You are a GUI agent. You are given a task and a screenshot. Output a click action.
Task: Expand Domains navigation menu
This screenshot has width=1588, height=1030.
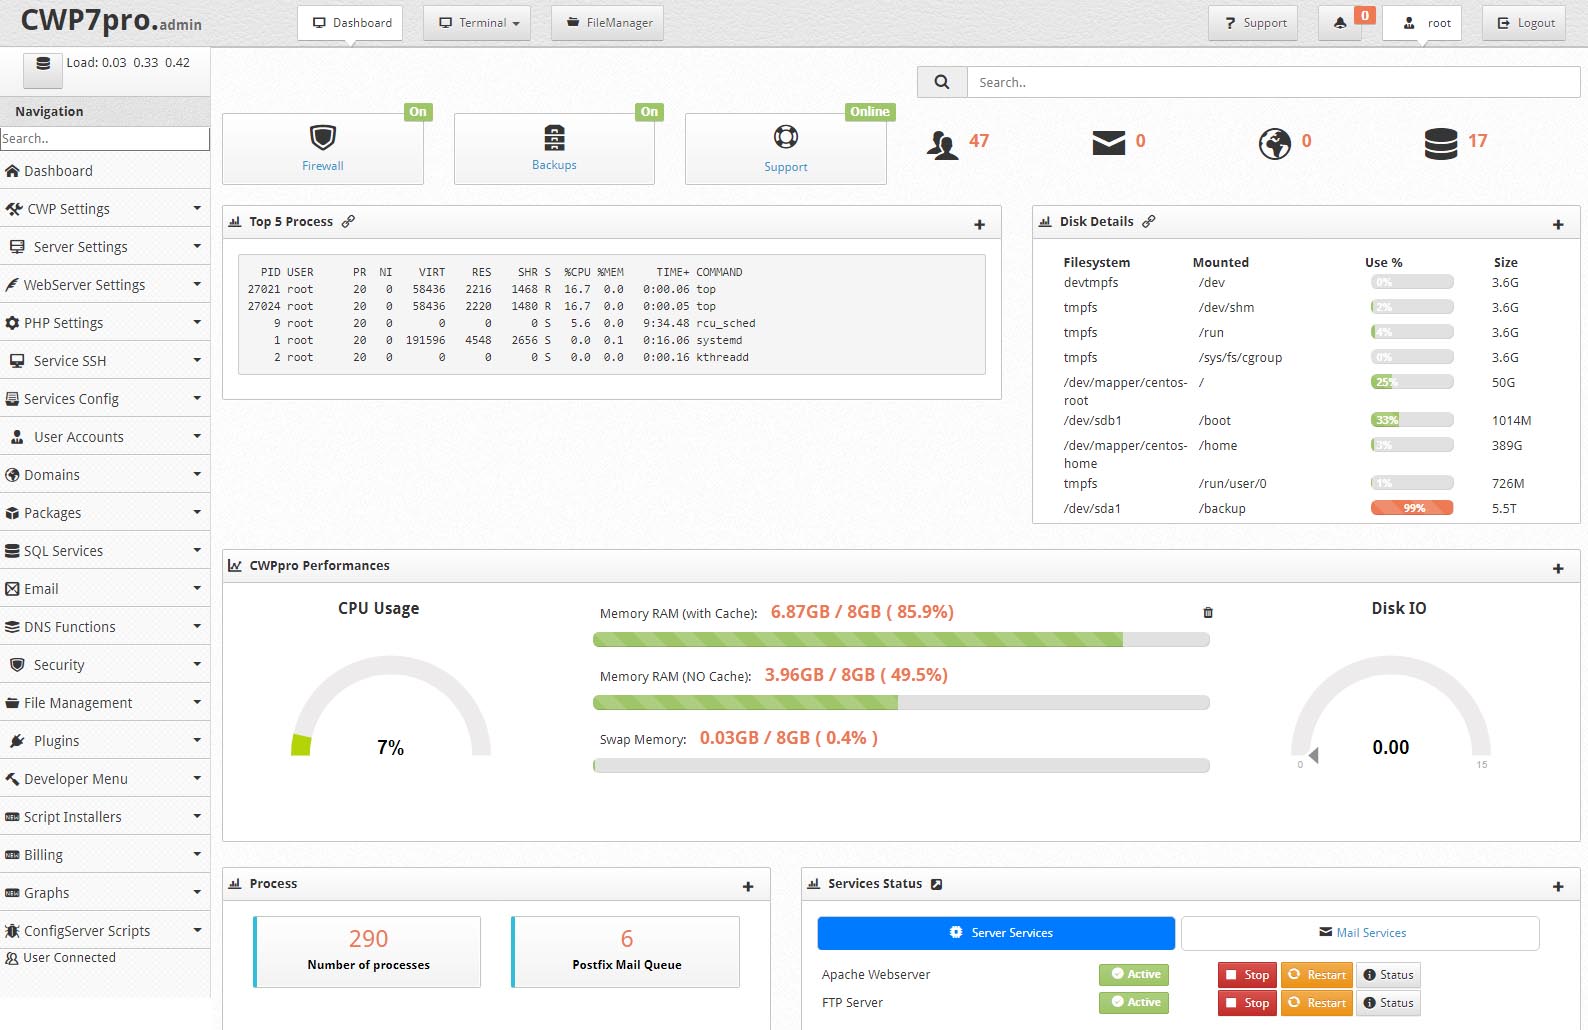(x=105, y=475)
